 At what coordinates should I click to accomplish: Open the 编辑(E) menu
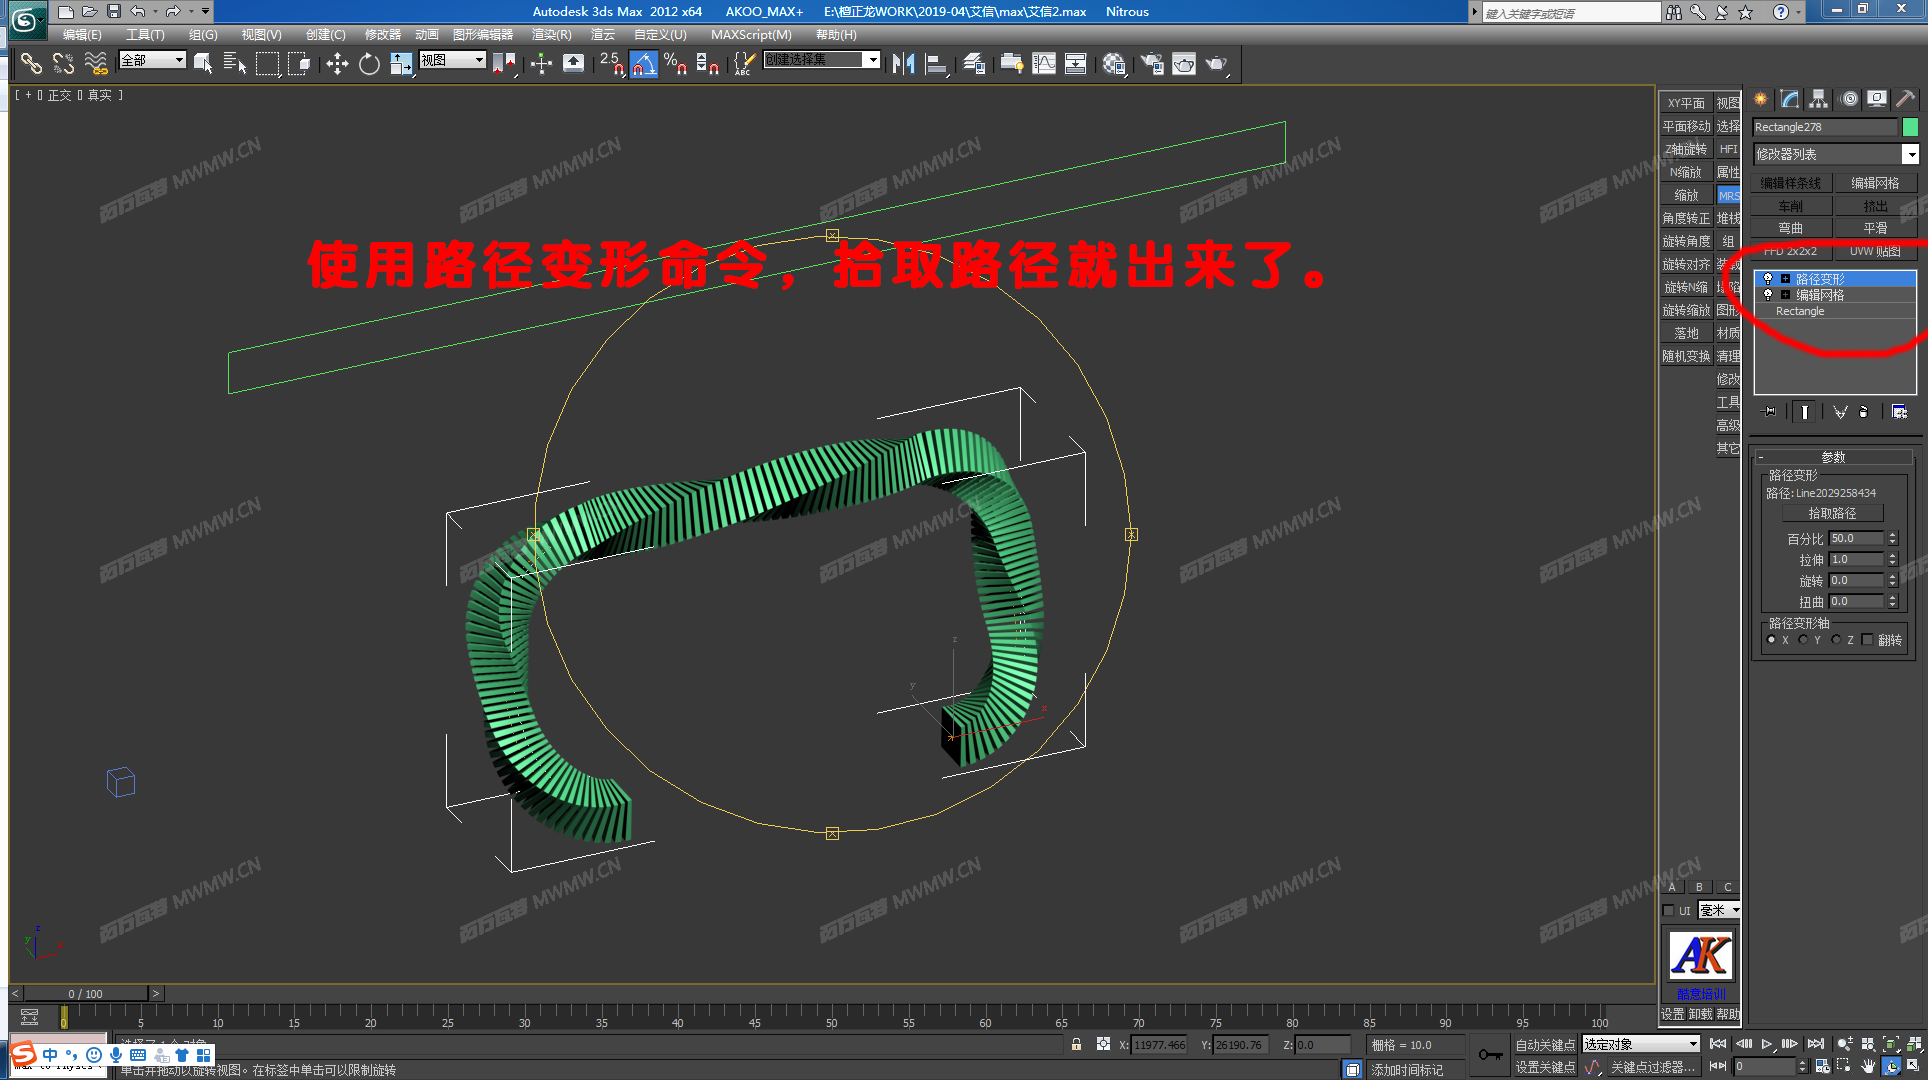coord(82,35)
